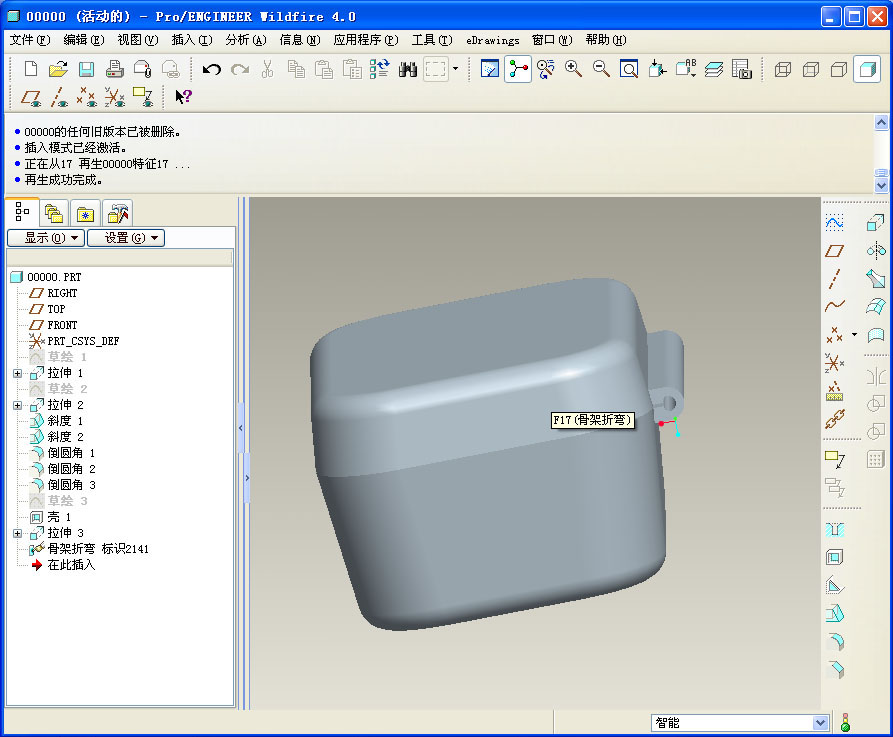Expand the 拉伸 3 feature node

point(18,534)
